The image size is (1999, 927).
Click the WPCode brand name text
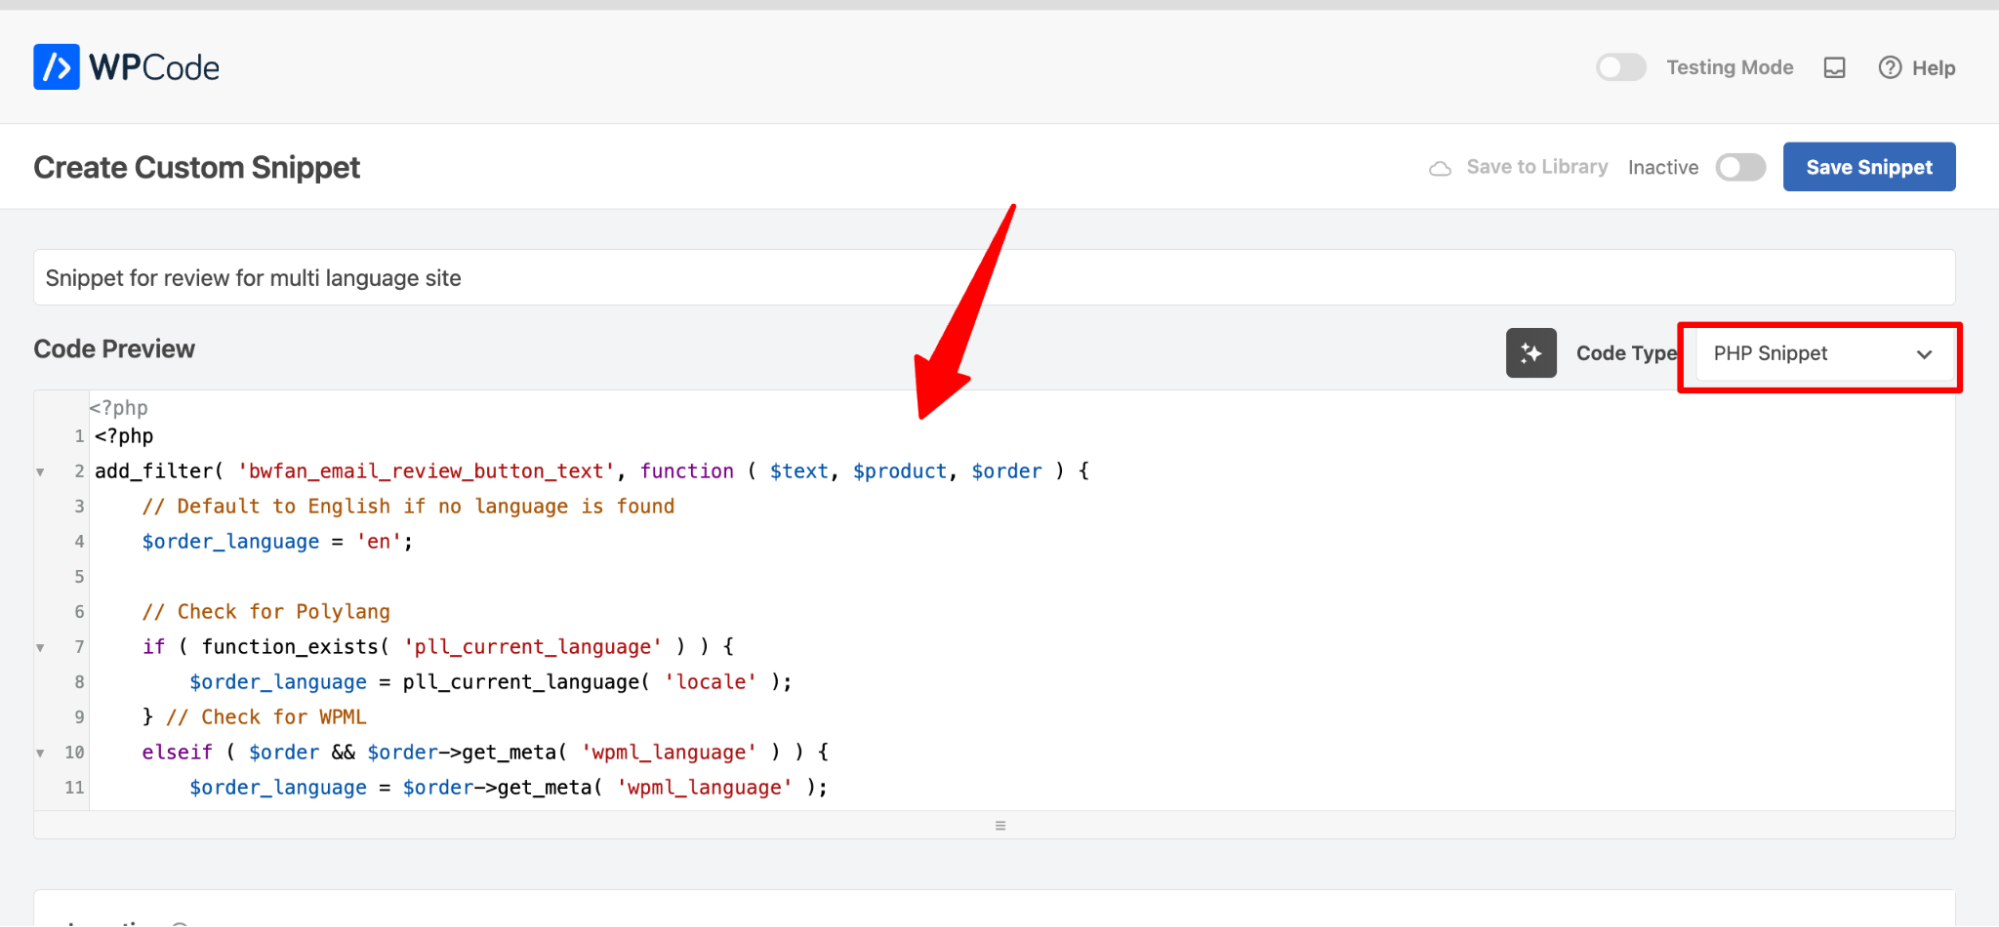pyautogui.click(x=154, y=67)
